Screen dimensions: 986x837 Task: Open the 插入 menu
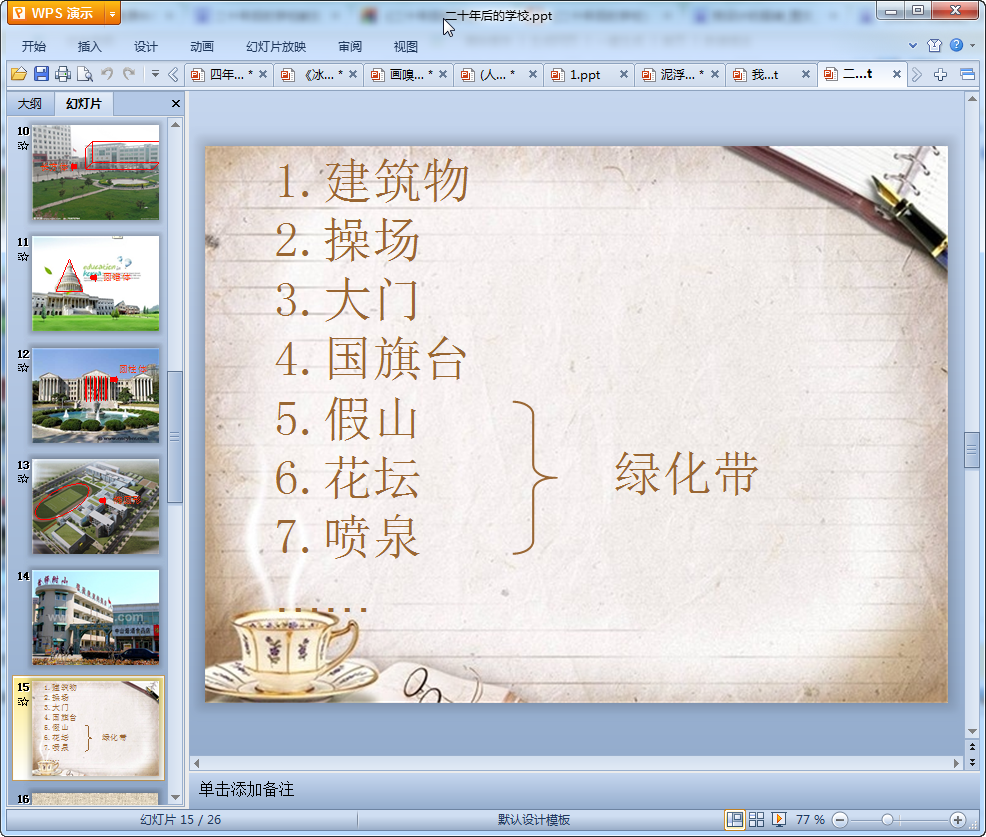[90, 46]
